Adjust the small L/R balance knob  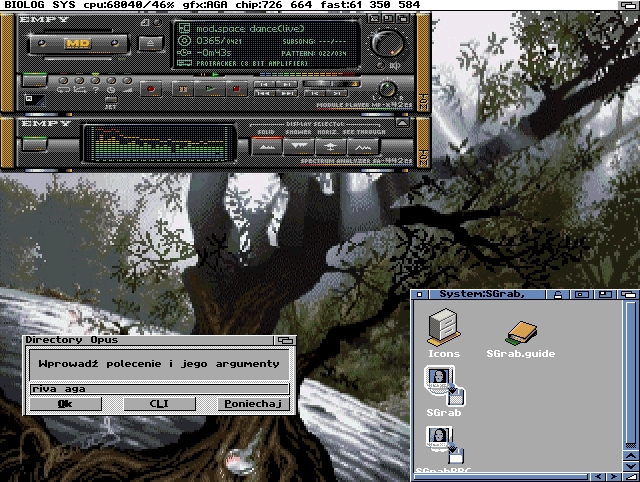[x=387, y=89]
